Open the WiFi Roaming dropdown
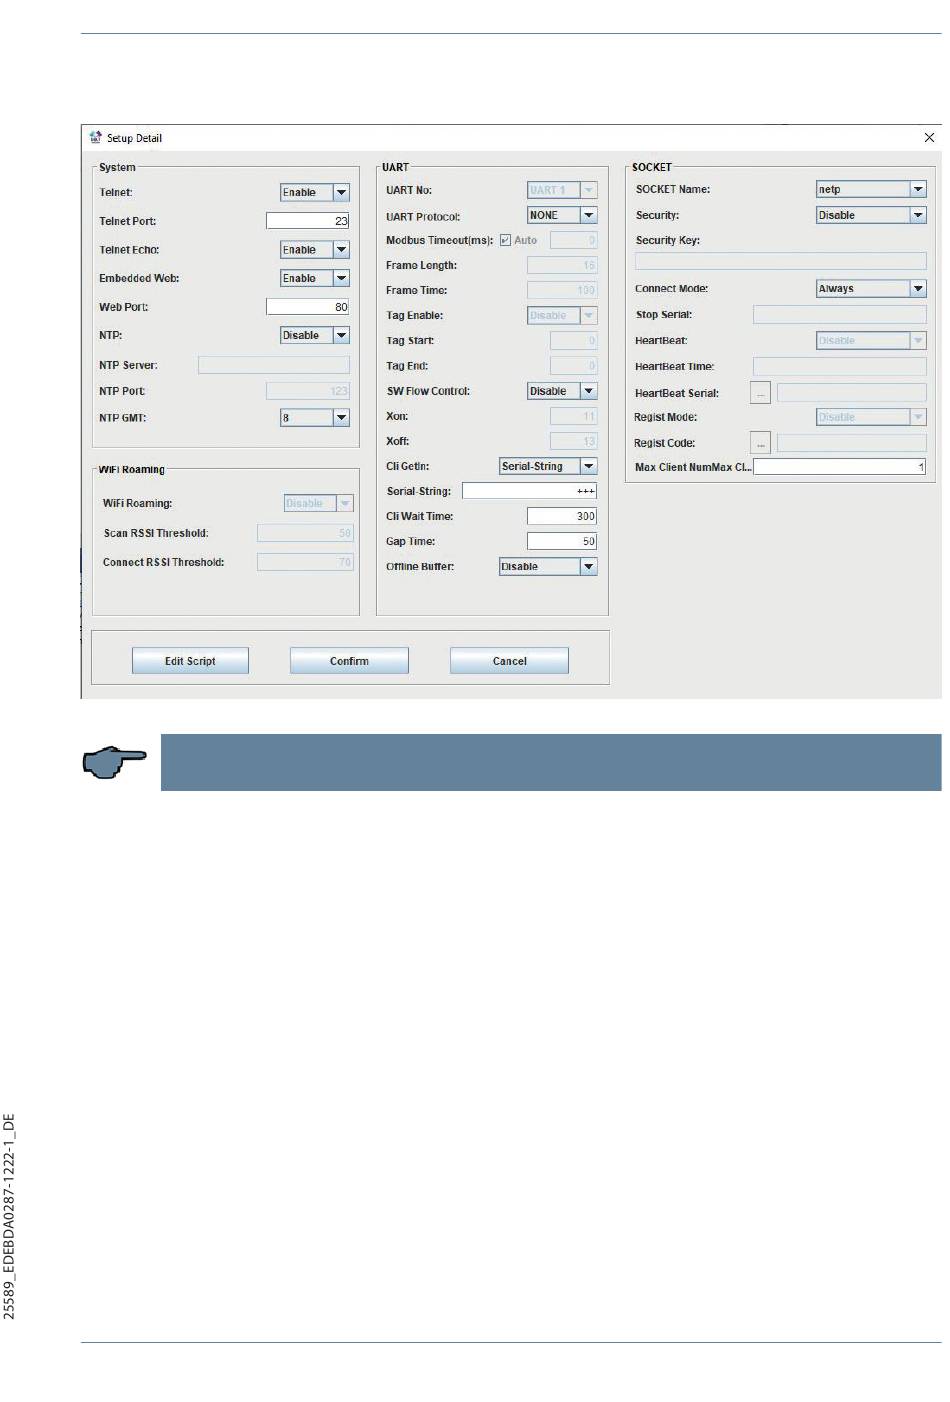The width and height of the screenshot is (950, 1402). pos(319,503)
